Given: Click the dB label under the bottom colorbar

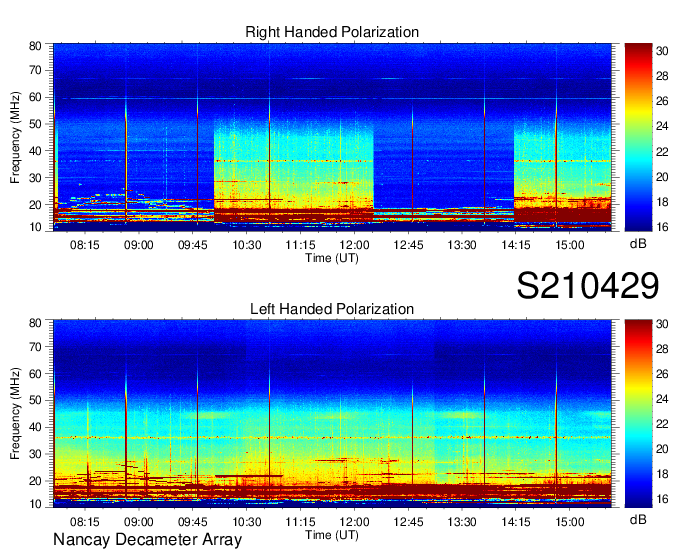Looking at the screenshot, I should coord(638,519).
